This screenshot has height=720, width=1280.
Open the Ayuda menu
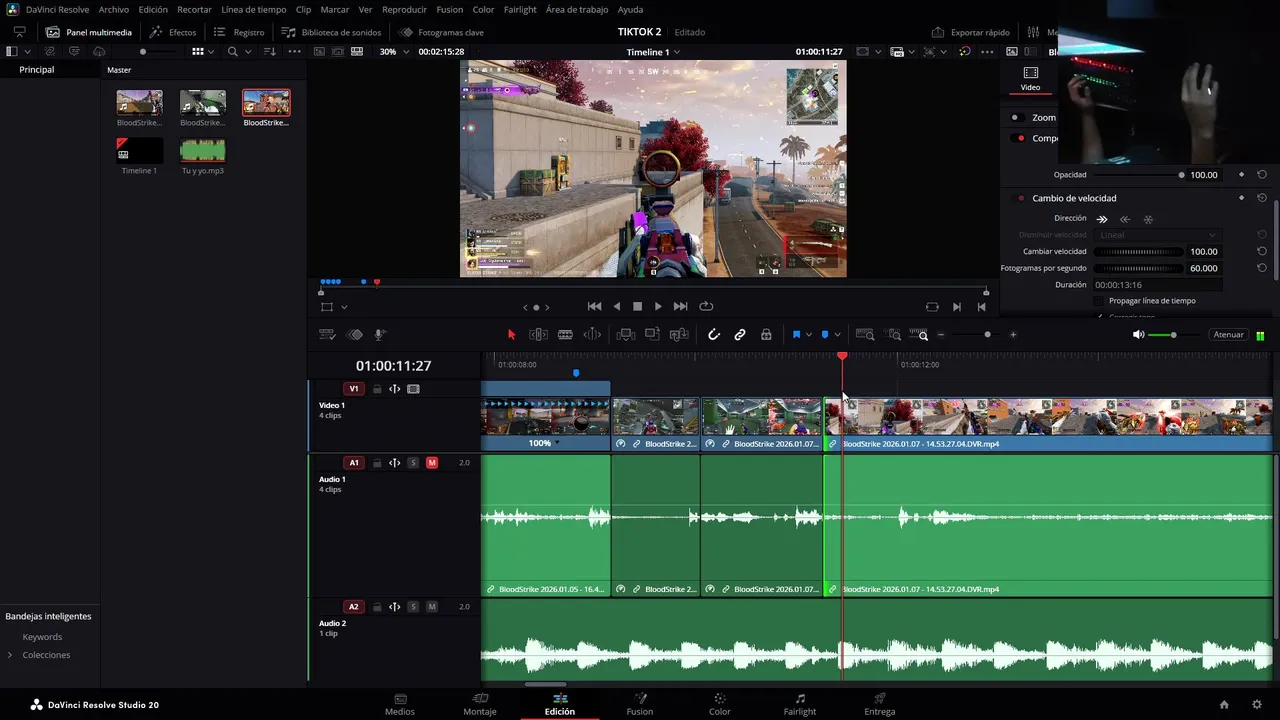tap(630, 9)
